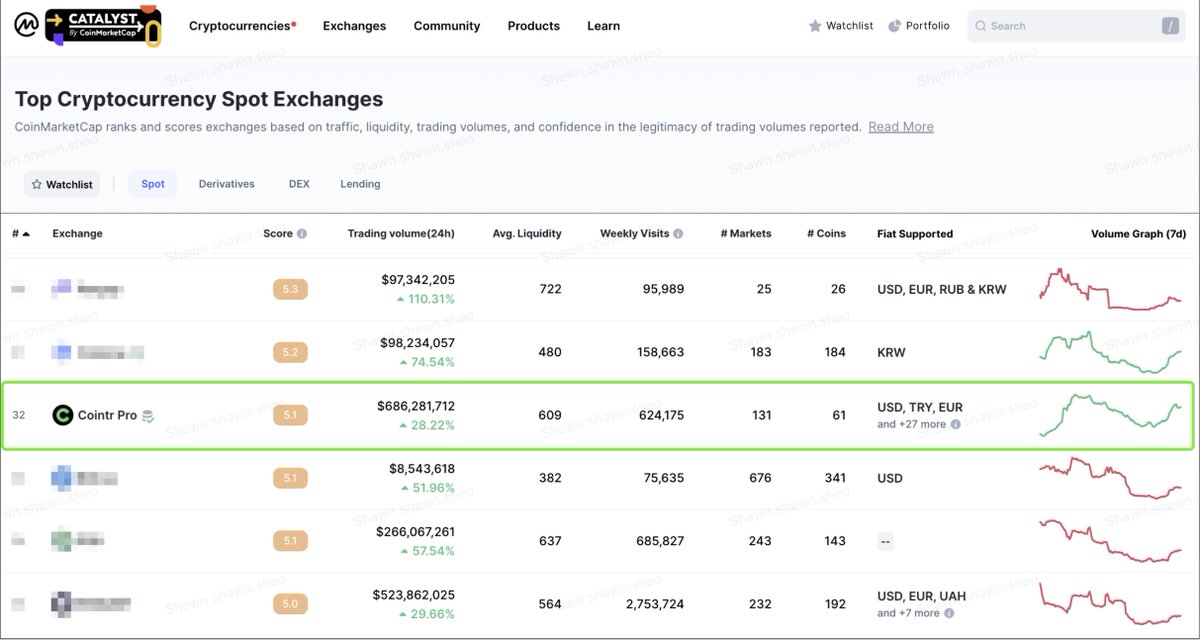Image resolution: width=1200 pixels, height=640 pixels.
Task: Click the info icon beside '+7 more'
Action: pos(949,613)
